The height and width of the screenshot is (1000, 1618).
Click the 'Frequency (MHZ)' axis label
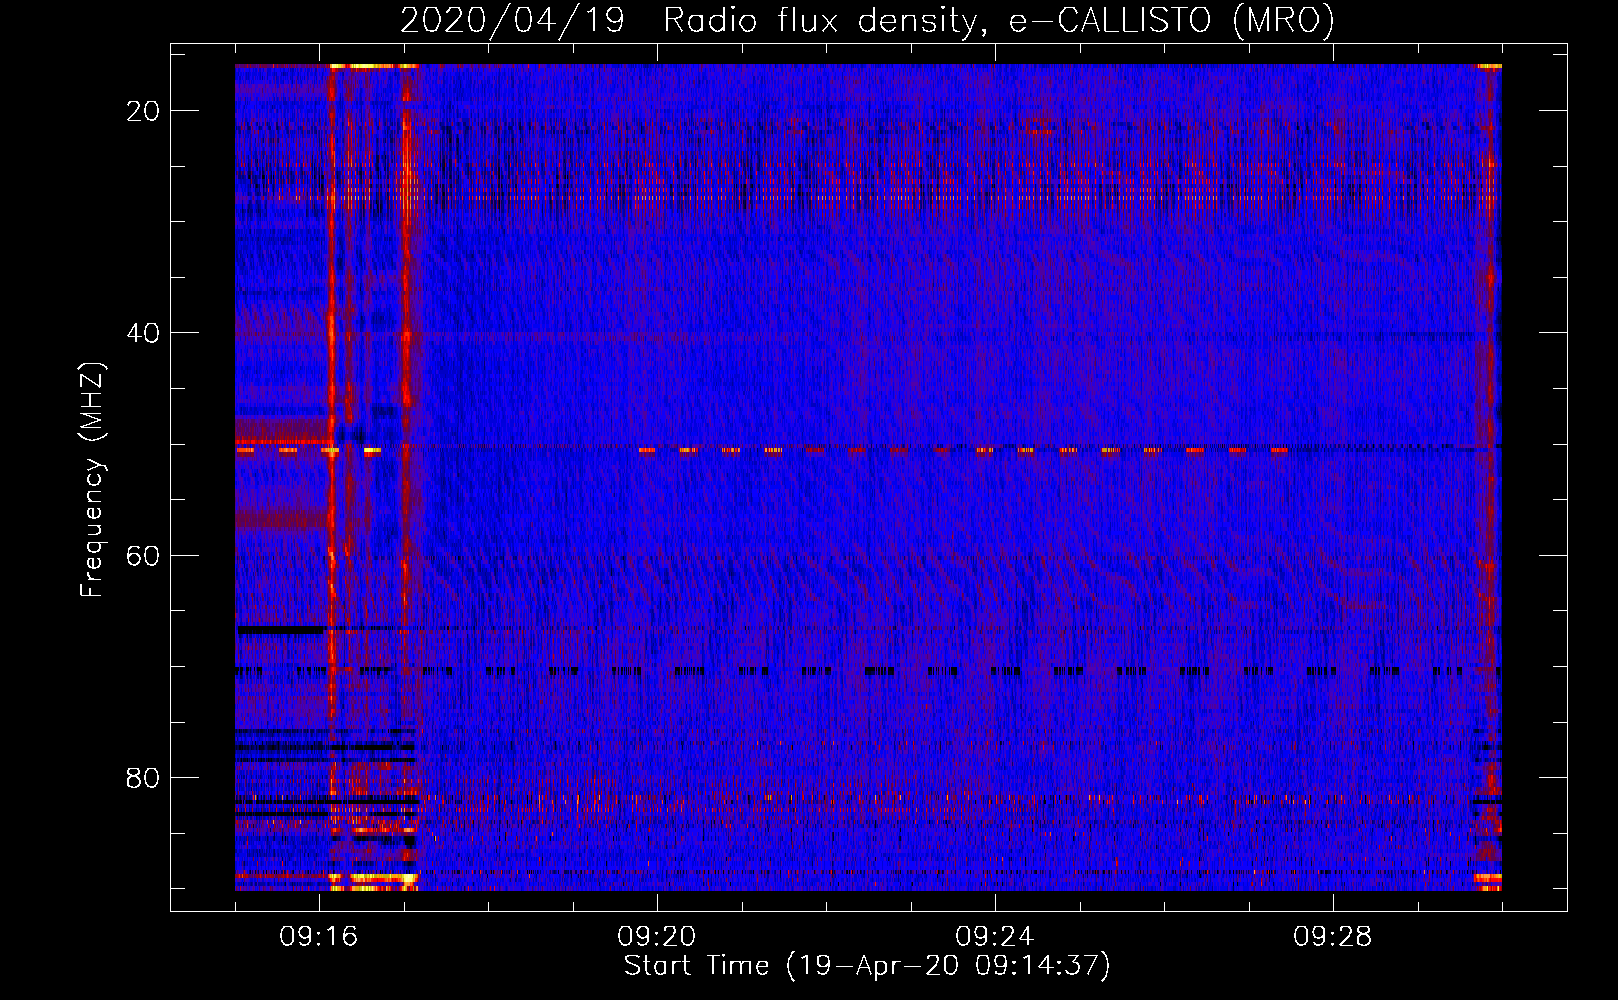[92, 480]
